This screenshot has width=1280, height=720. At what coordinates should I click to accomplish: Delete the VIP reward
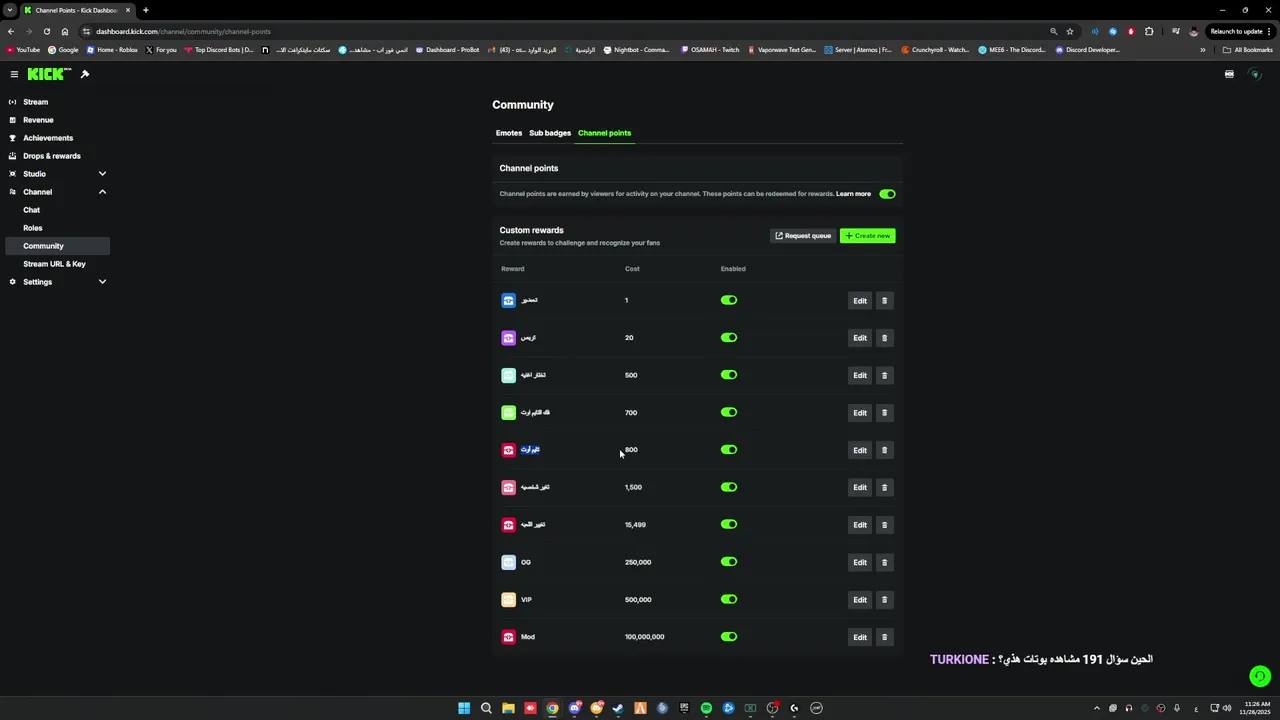pyautogui.click(x=884, y=600)
